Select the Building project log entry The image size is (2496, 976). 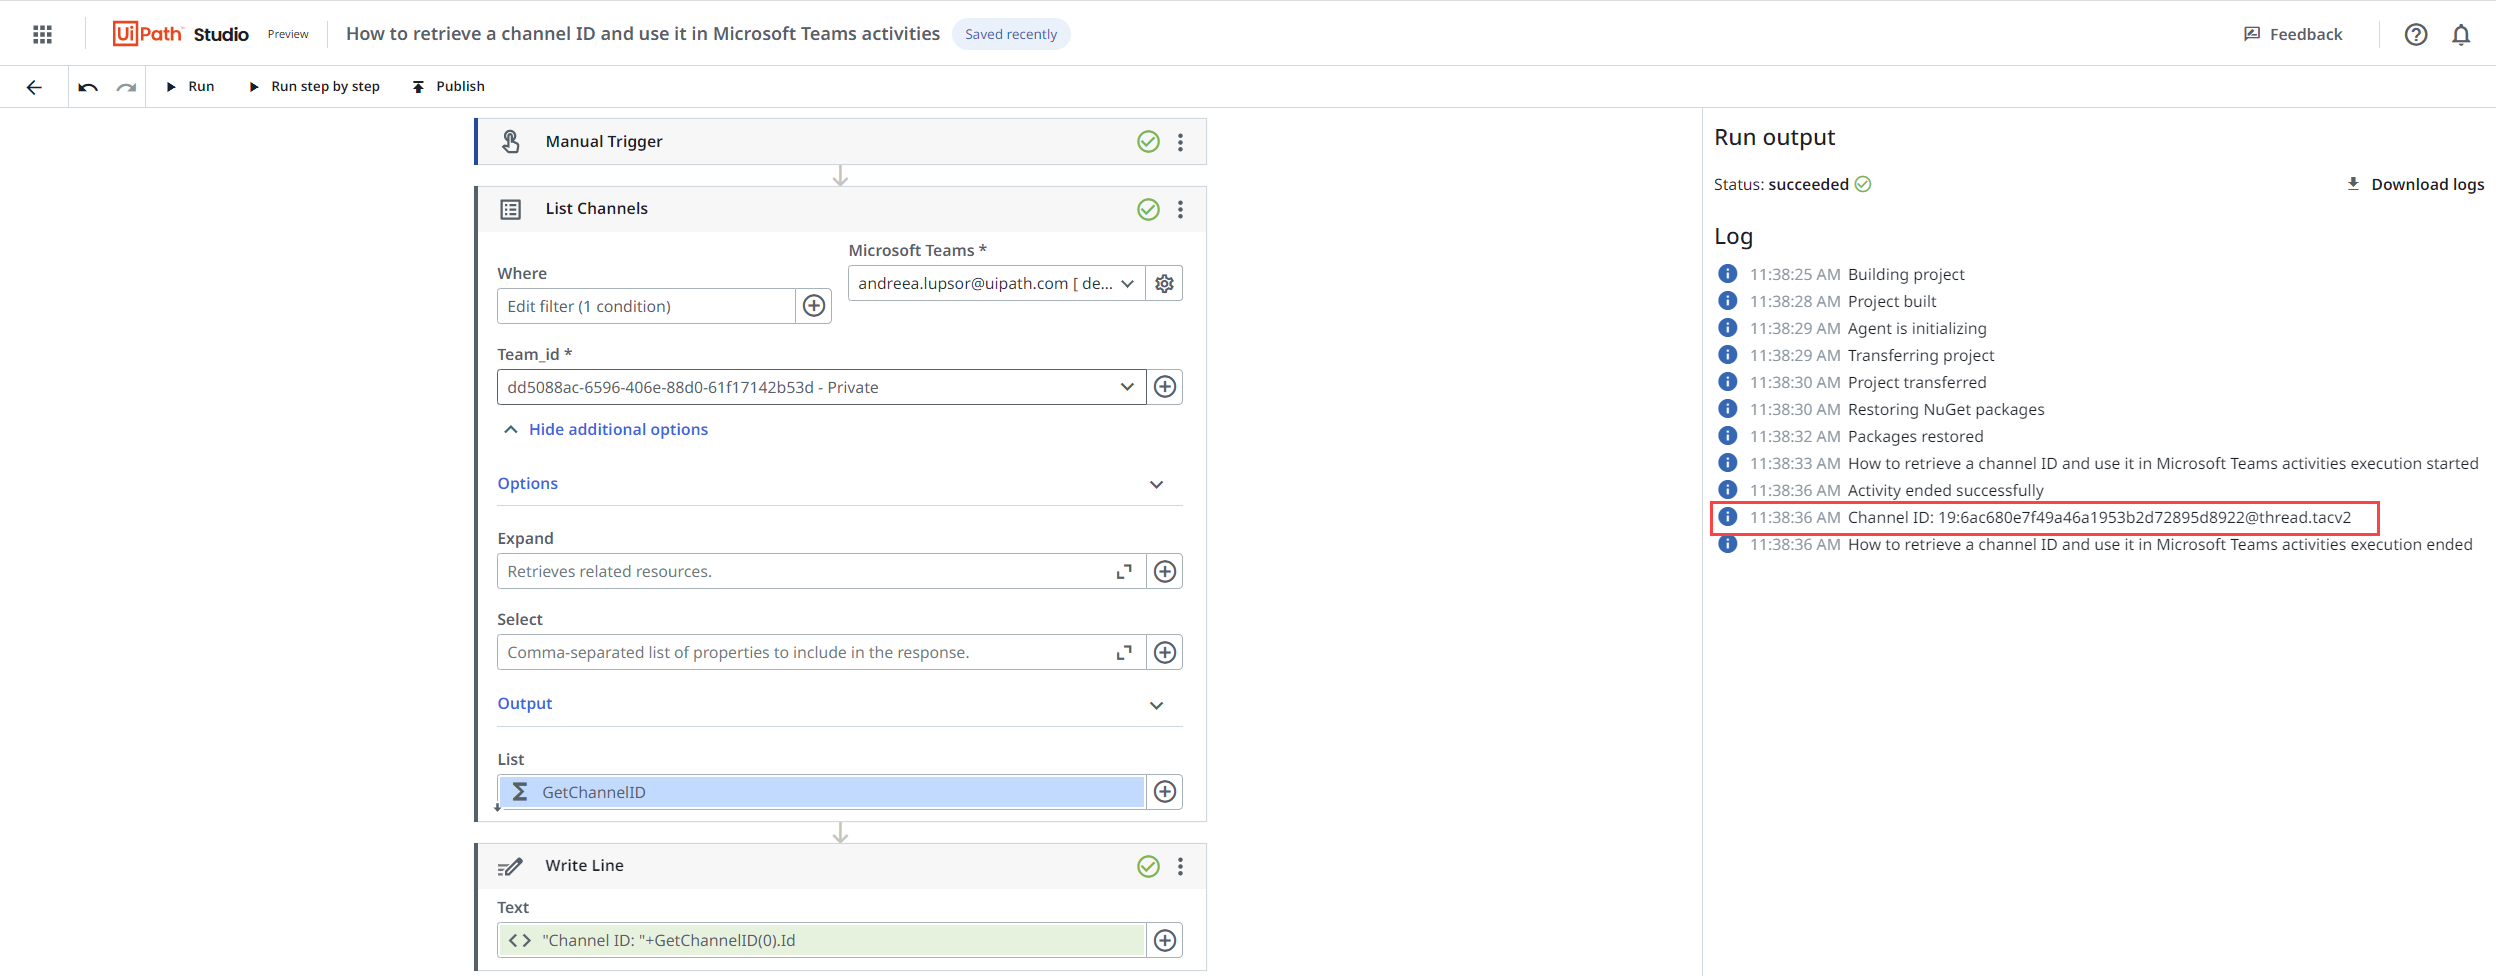1841,274
